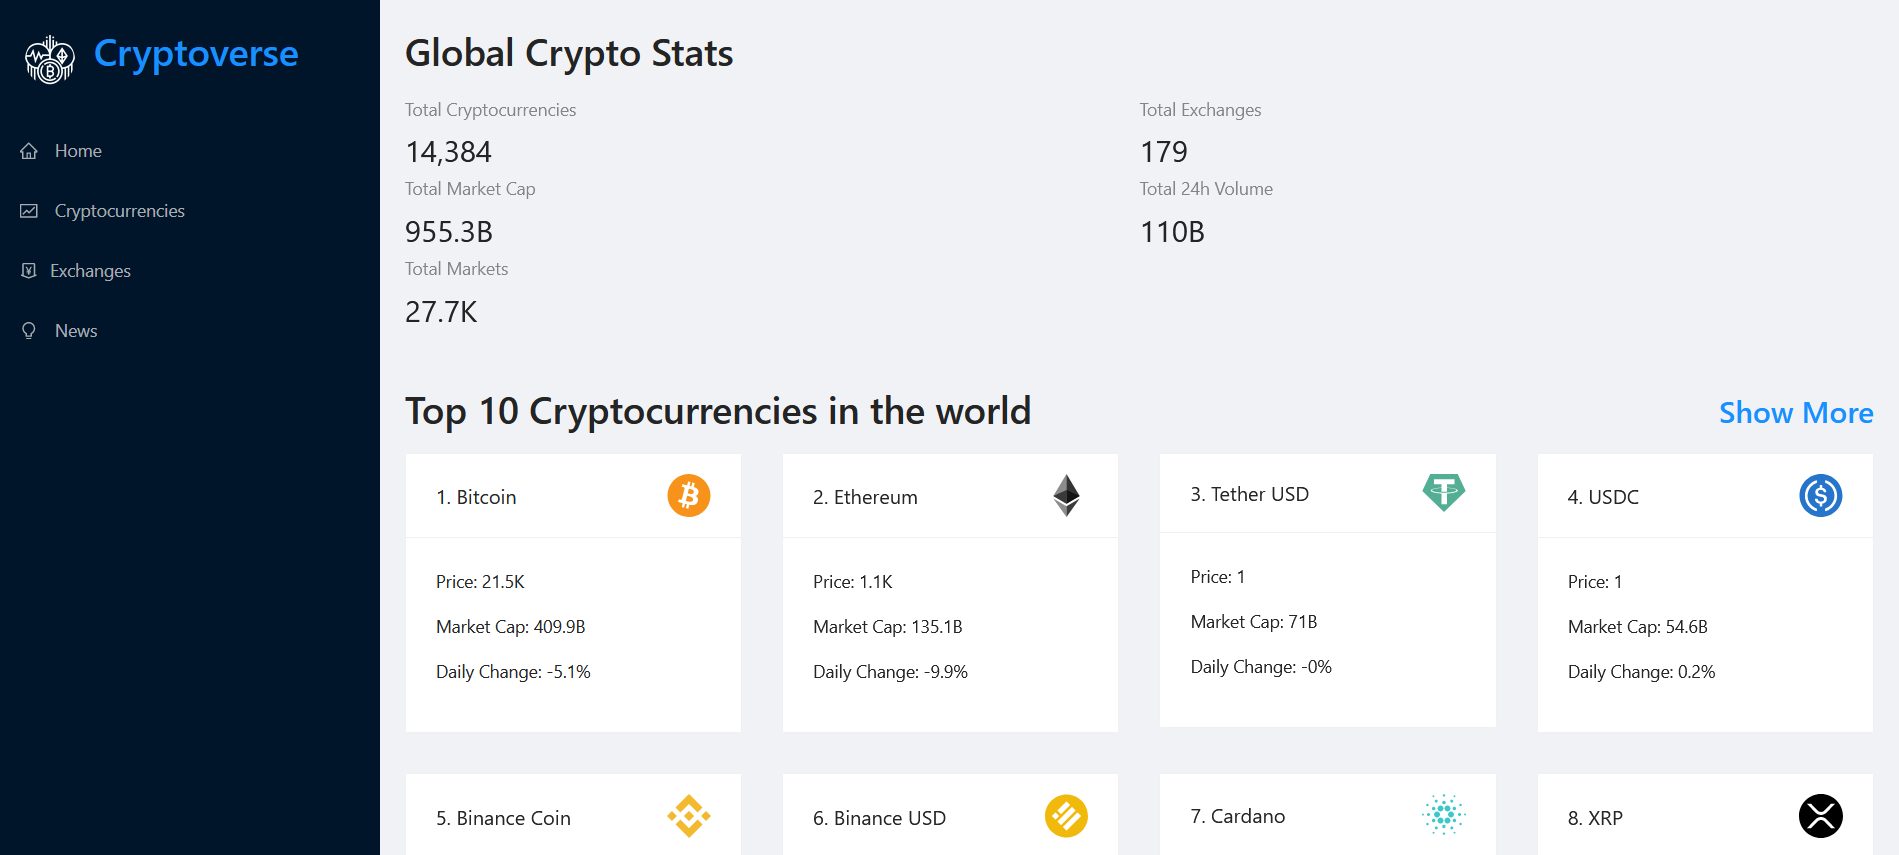Screen dimensions: 1899x855
Task: Open the News menu item
Action: click(x=76, y=331)
